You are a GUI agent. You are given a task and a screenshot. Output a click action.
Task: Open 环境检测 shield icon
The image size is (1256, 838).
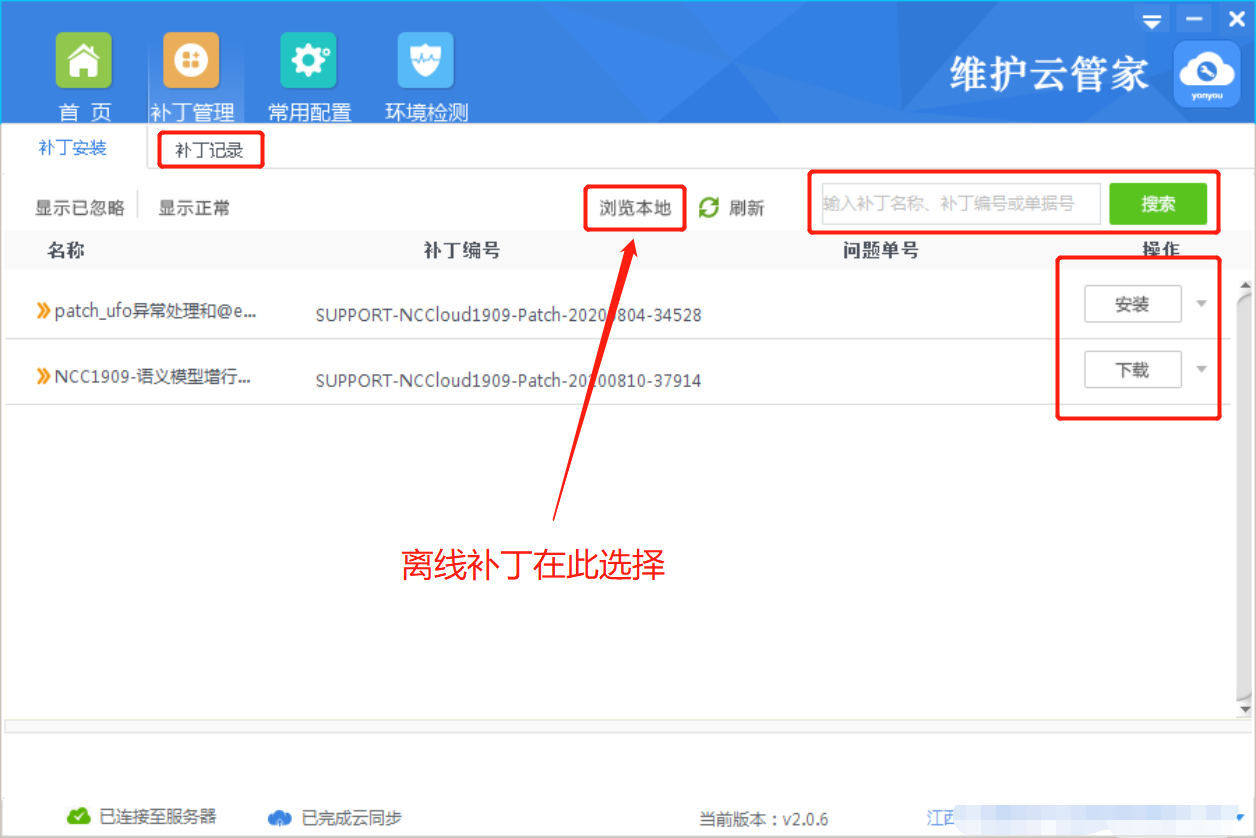tap(425, 61)
